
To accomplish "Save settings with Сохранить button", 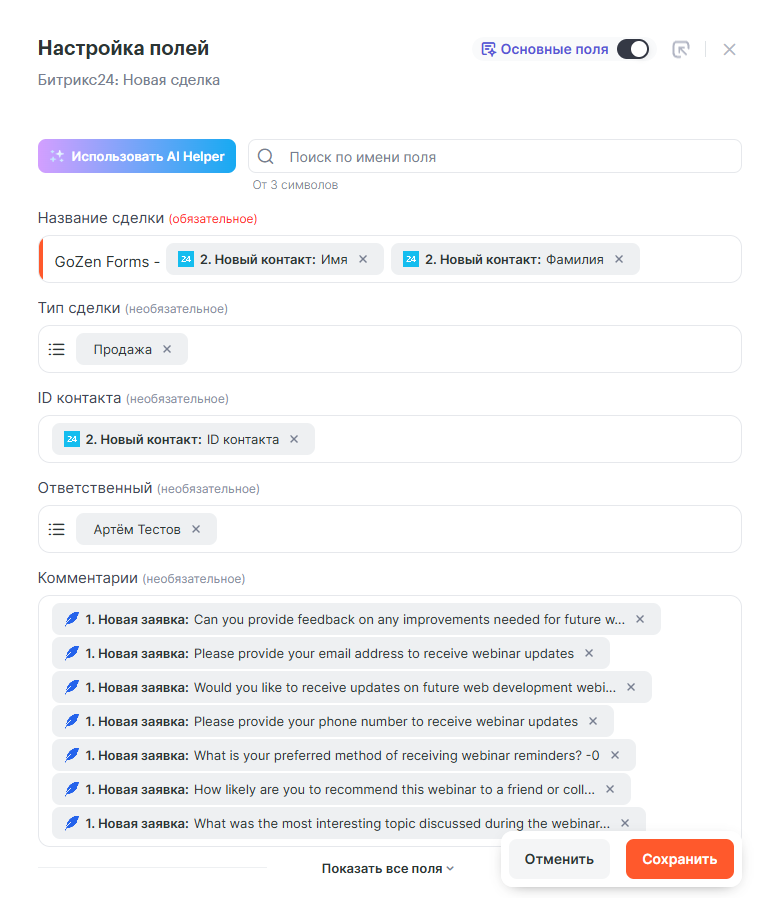I will click(680, 859).
